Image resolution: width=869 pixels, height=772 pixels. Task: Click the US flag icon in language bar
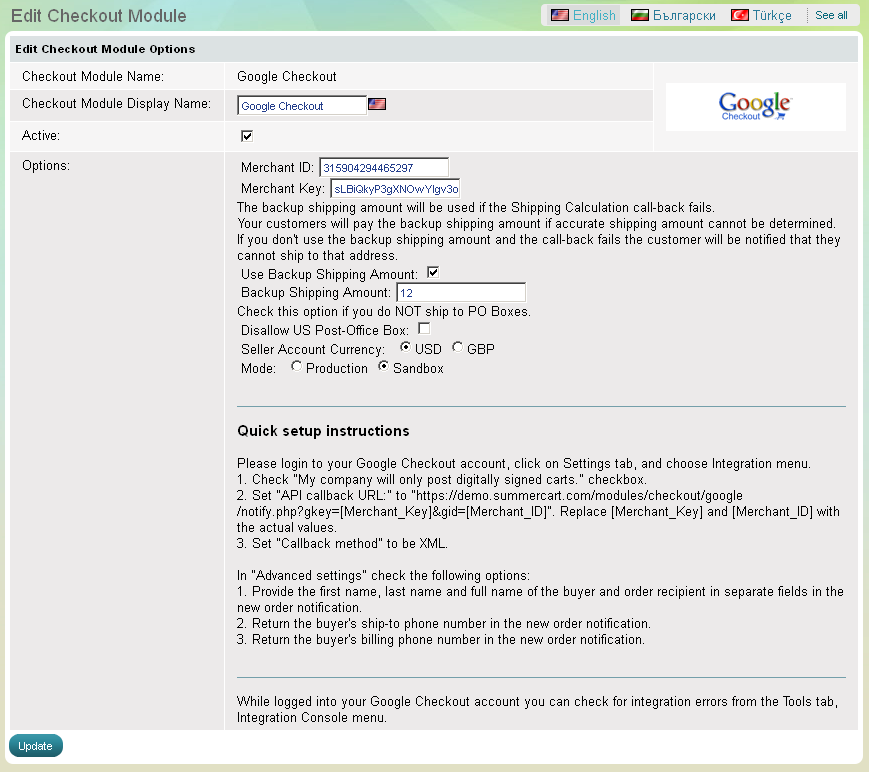click(560, 15)
